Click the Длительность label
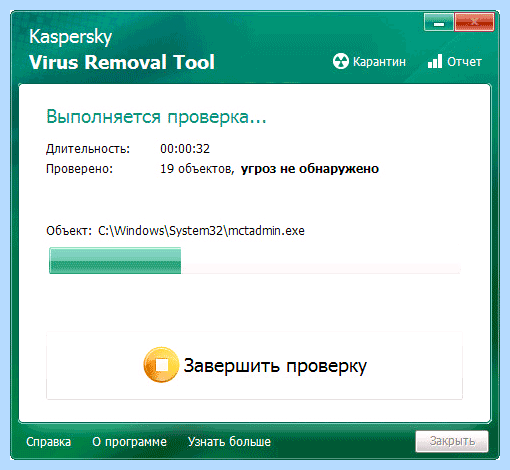 click(88, 149)
